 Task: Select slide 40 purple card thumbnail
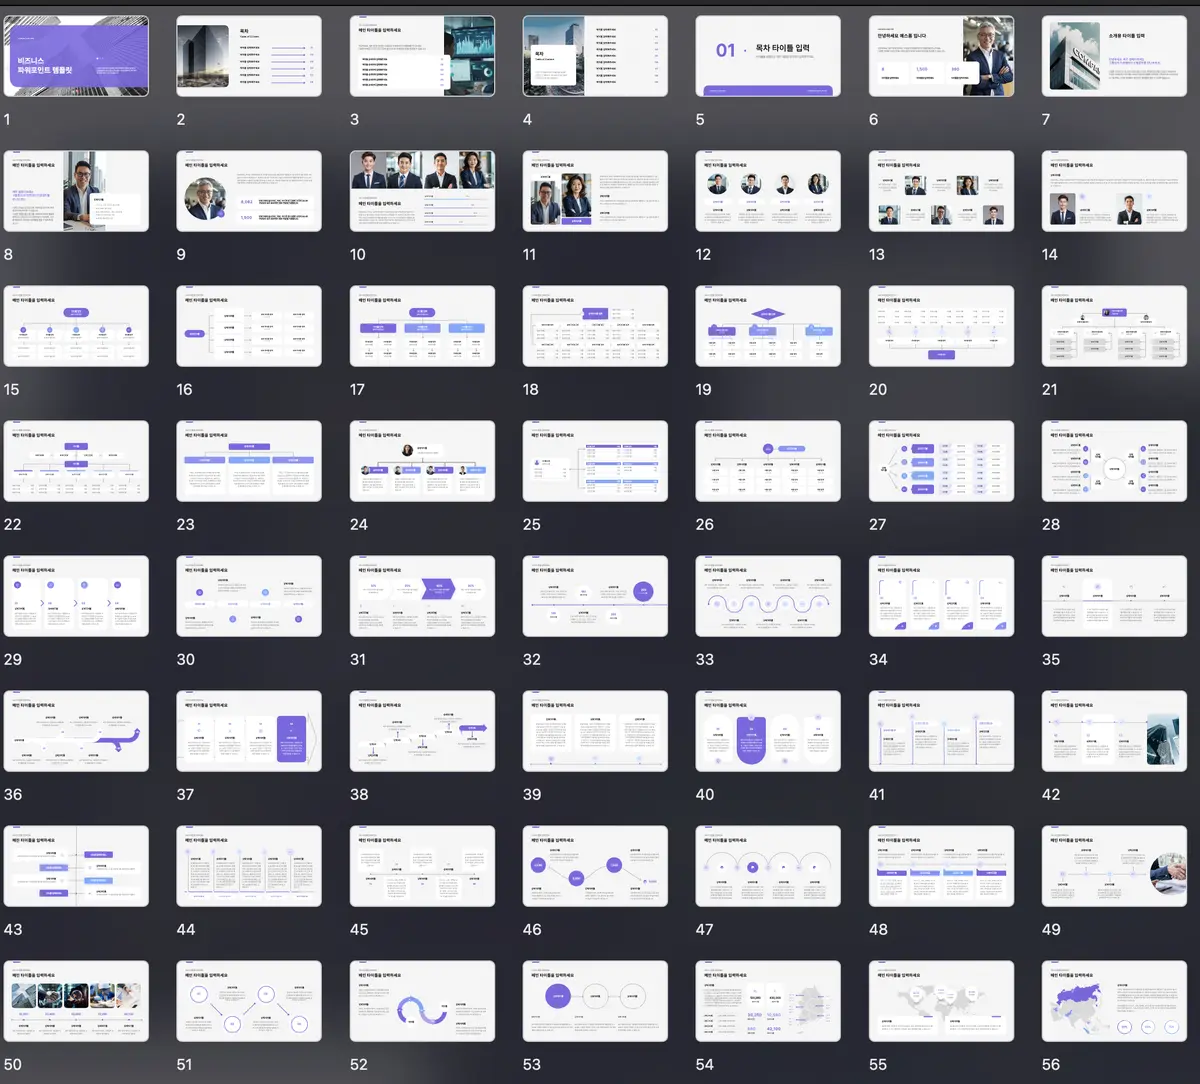click(768, 731)
